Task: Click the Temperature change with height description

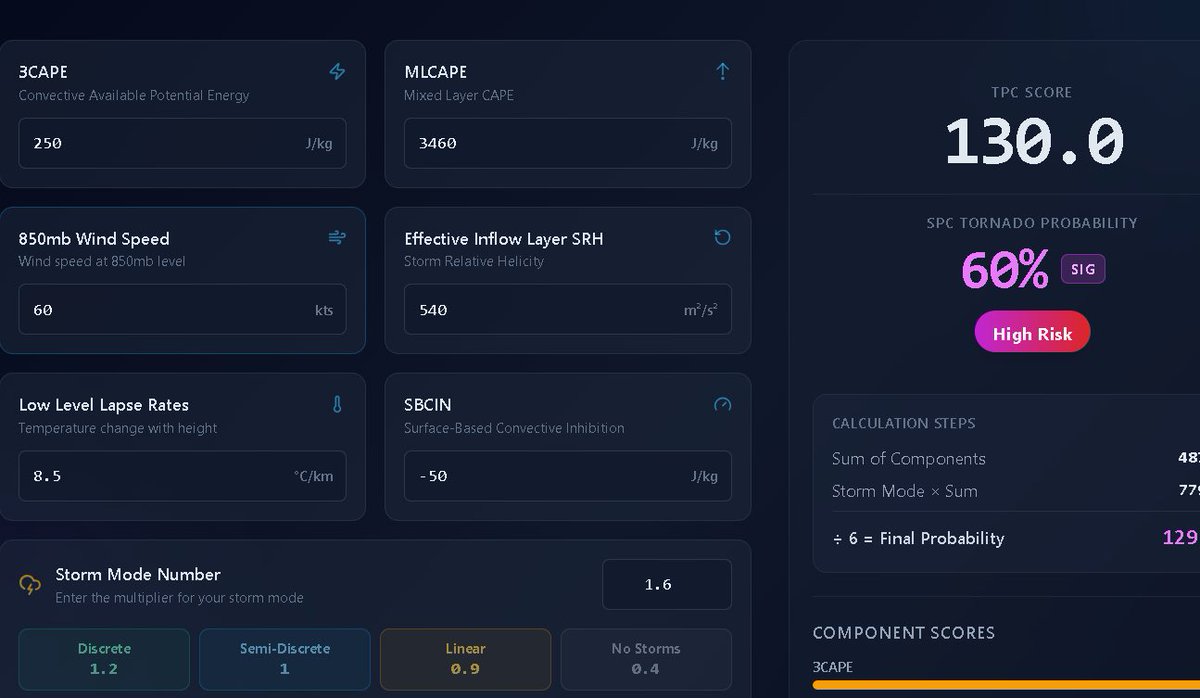Action: [x=118, y=428]
